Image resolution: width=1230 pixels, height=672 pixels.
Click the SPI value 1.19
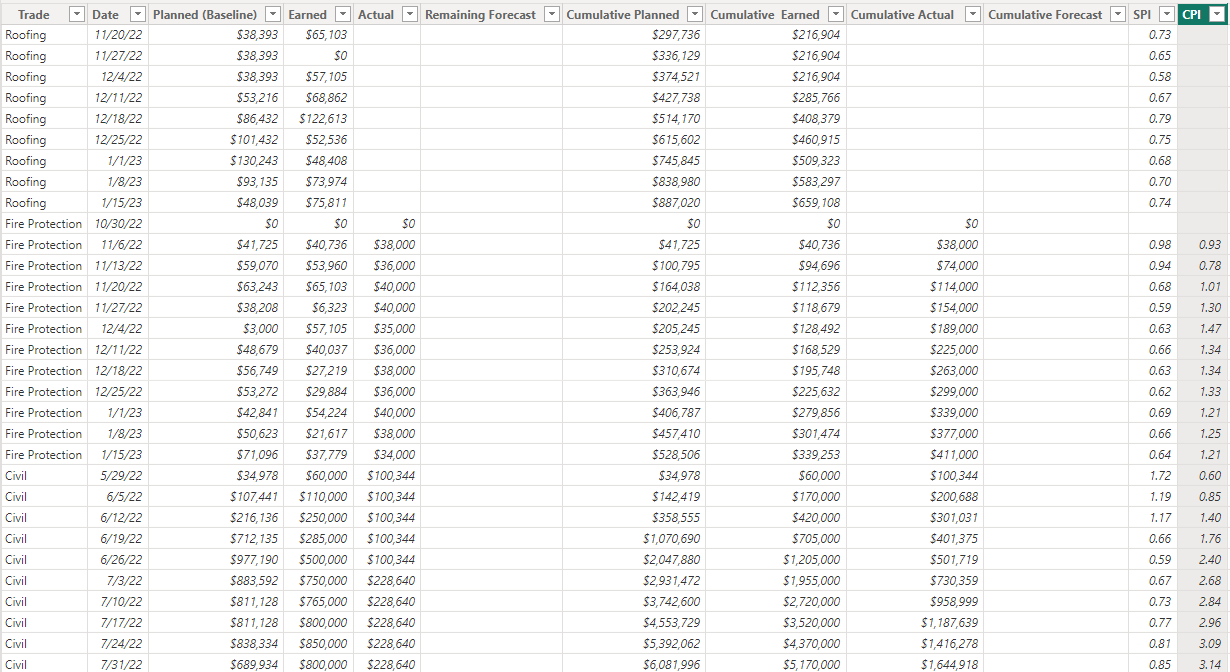pyautogui.click(x=1160, y=497)
